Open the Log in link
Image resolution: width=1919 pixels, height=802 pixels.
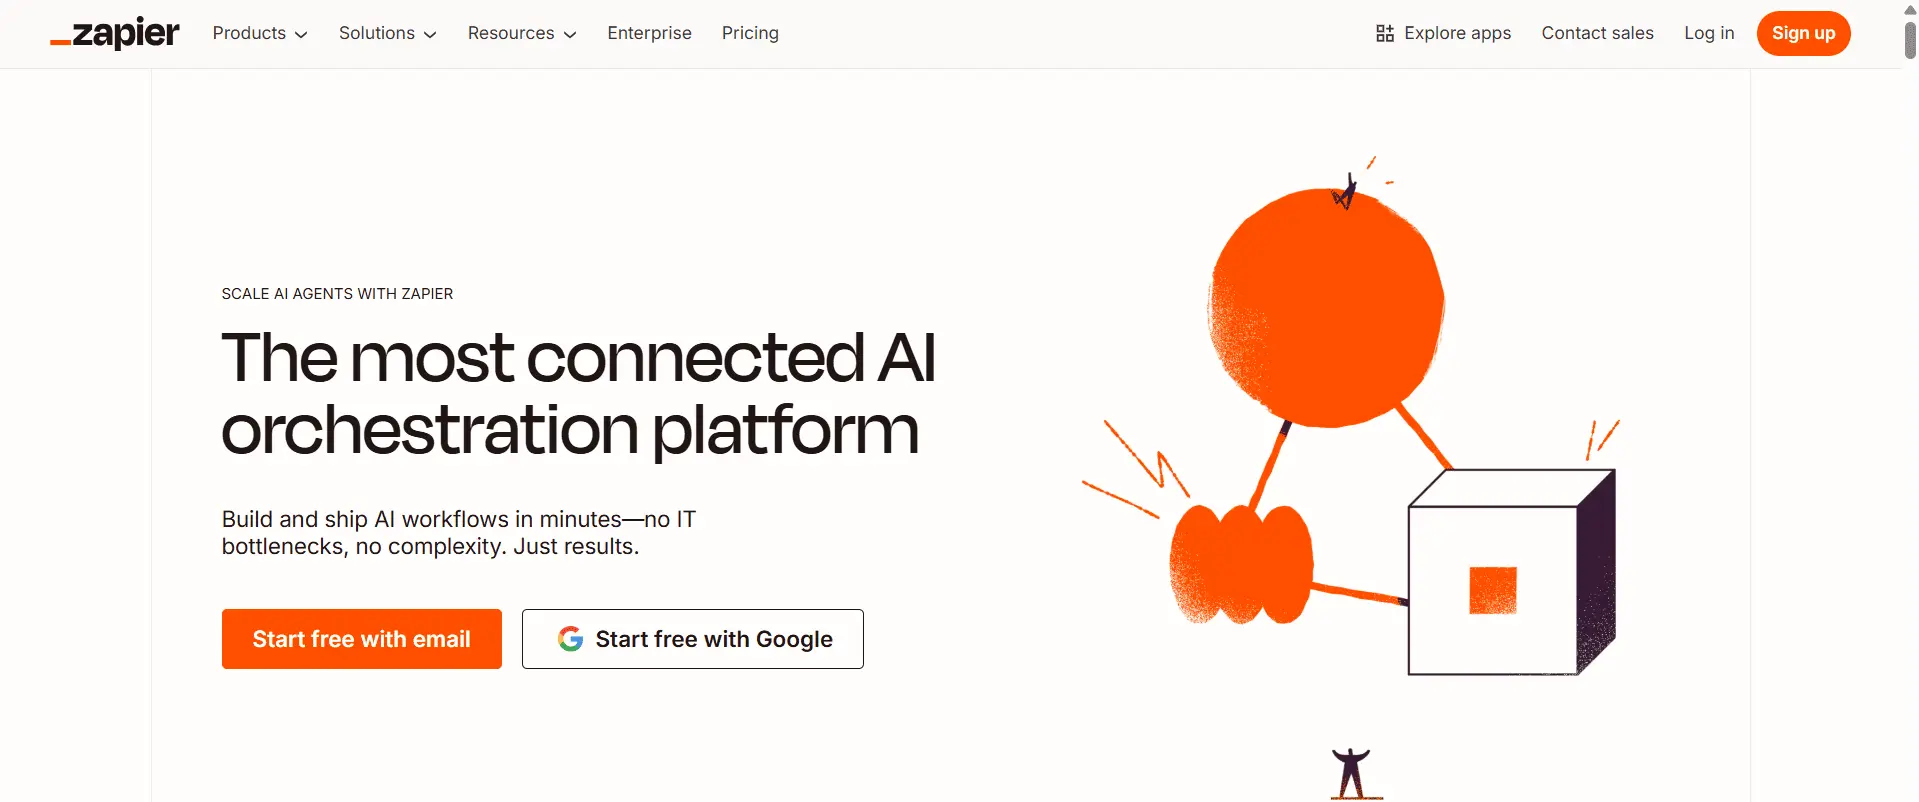tap(1708, 33)
